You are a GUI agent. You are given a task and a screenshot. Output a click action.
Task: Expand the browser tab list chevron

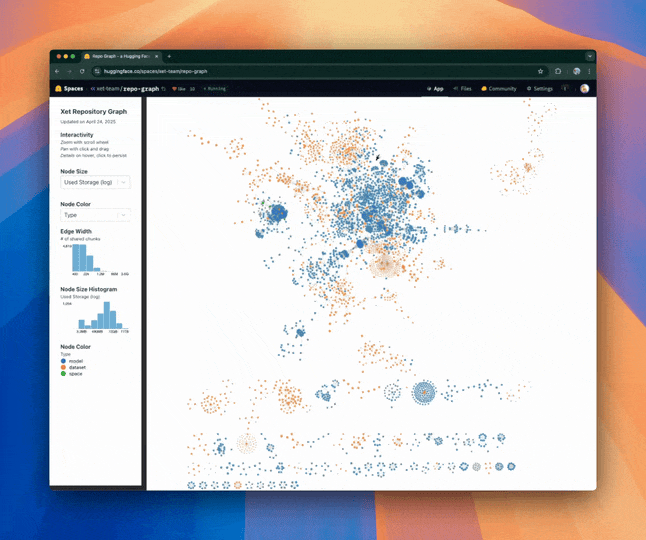(589, 56)
